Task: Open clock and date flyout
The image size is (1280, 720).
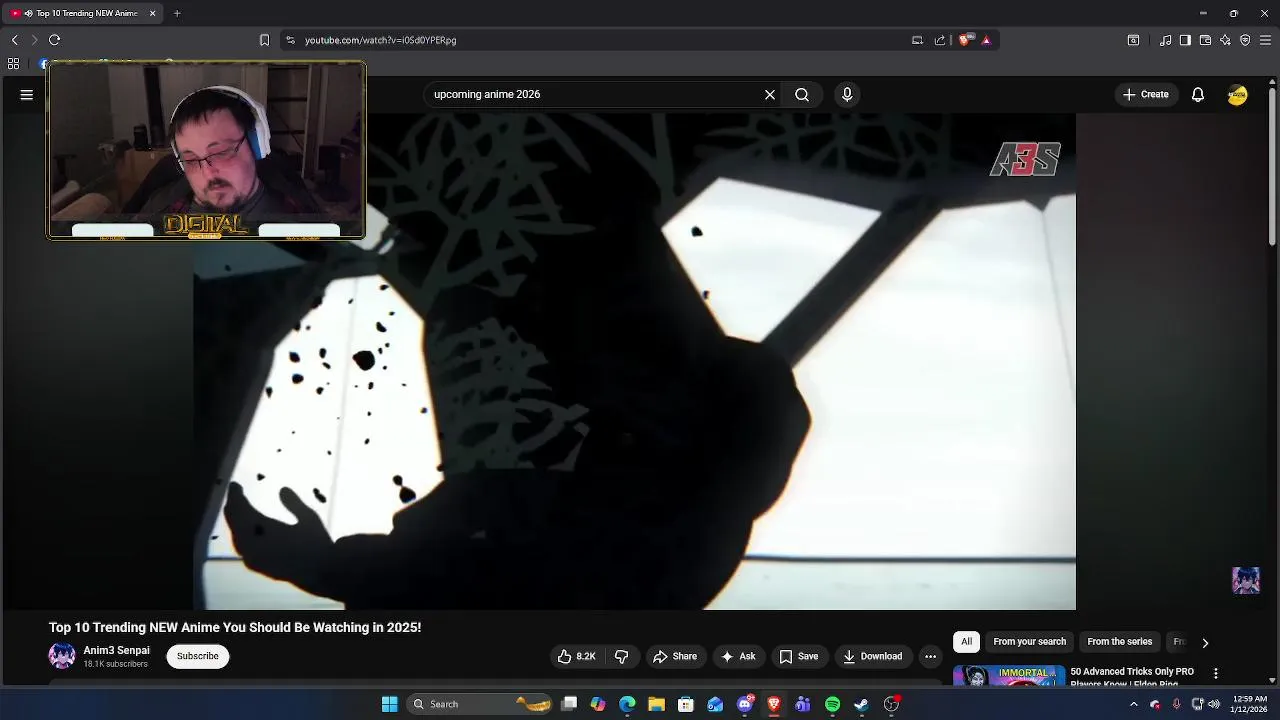Action: [x=1250, y=704]
